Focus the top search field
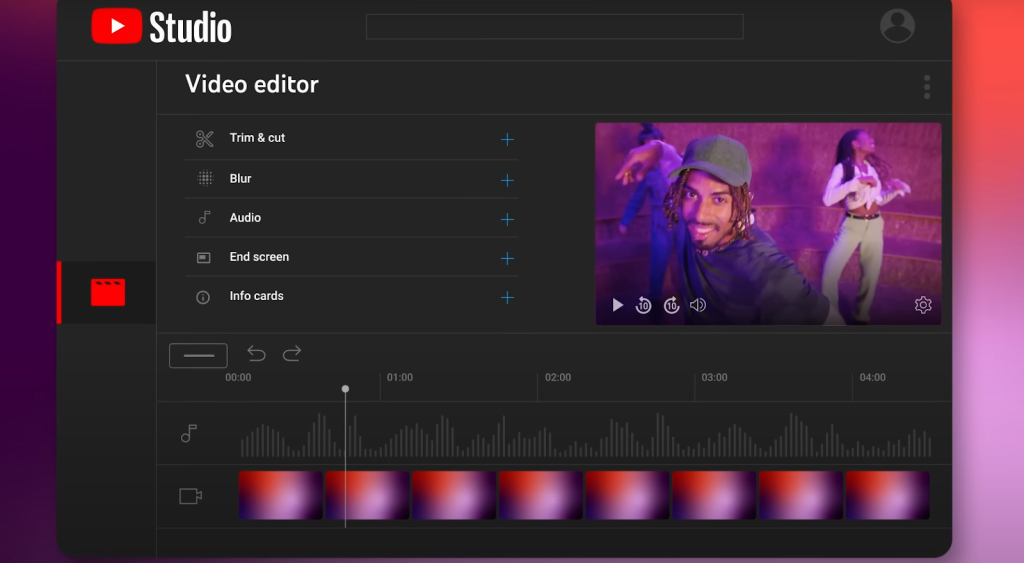 click(x=554, y=27)
